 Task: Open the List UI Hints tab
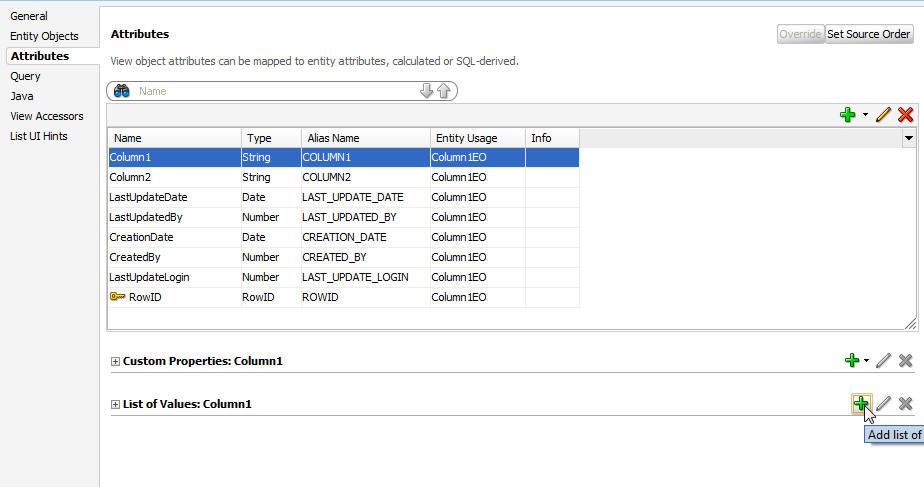39,136
